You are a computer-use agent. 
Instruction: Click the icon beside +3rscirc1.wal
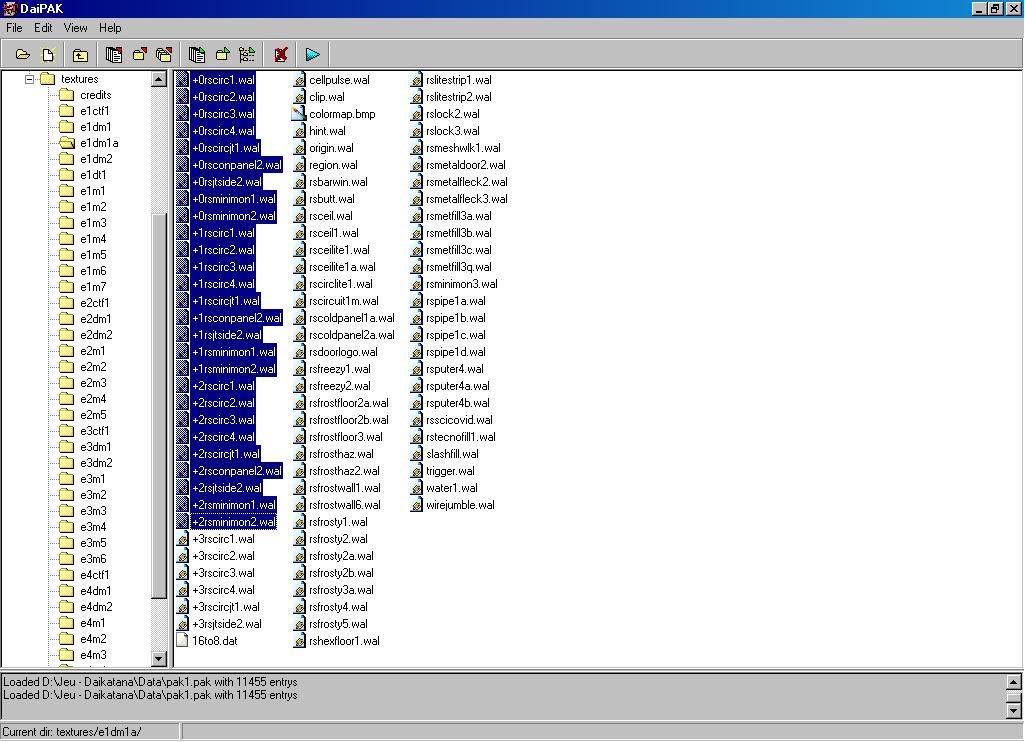click(x=182, y=539)
